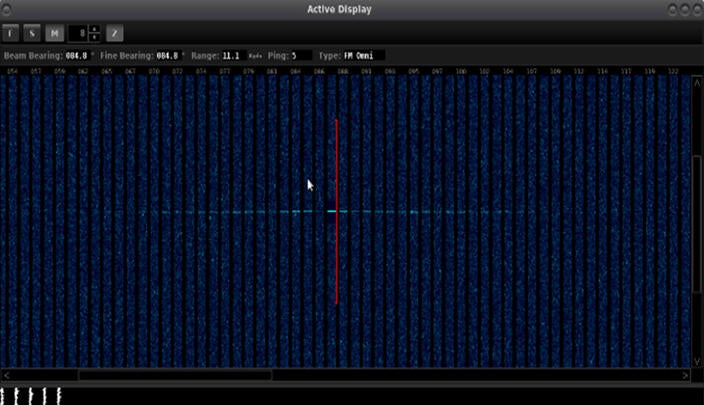Click the Z toolbar button
The height and width of the screenshot is (405, 704).
114,33
